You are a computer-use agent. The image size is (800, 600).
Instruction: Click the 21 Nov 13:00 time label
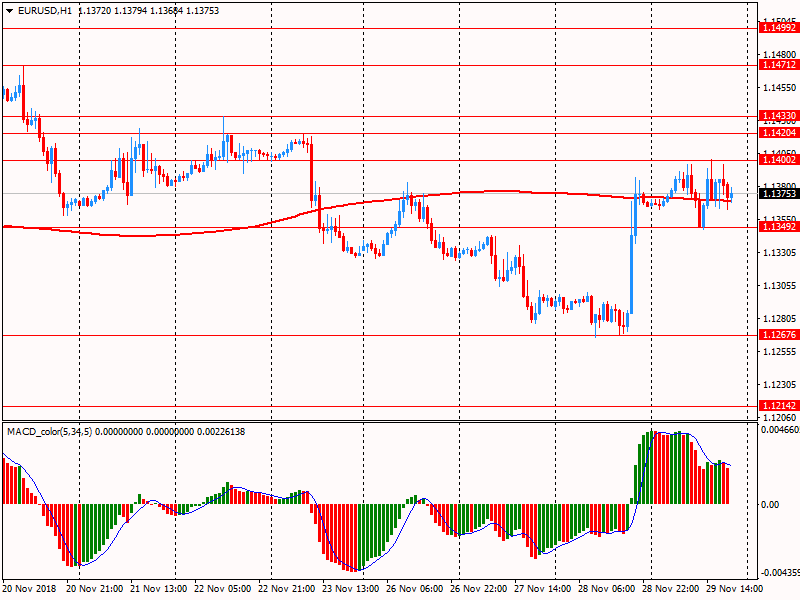(159, 588)
